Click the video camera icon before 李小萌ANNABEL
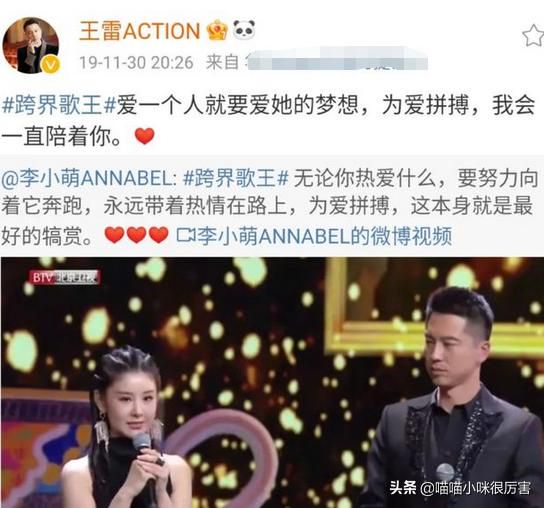 point(186,235)
